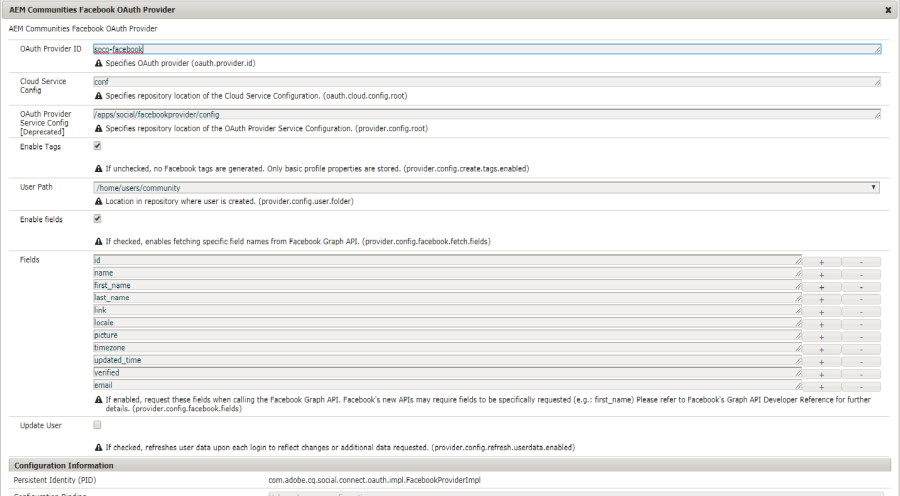Screen dimensions: 900x496
Task: Close the Facebook OAuth Provider dialog
Action: coord(887,10)
